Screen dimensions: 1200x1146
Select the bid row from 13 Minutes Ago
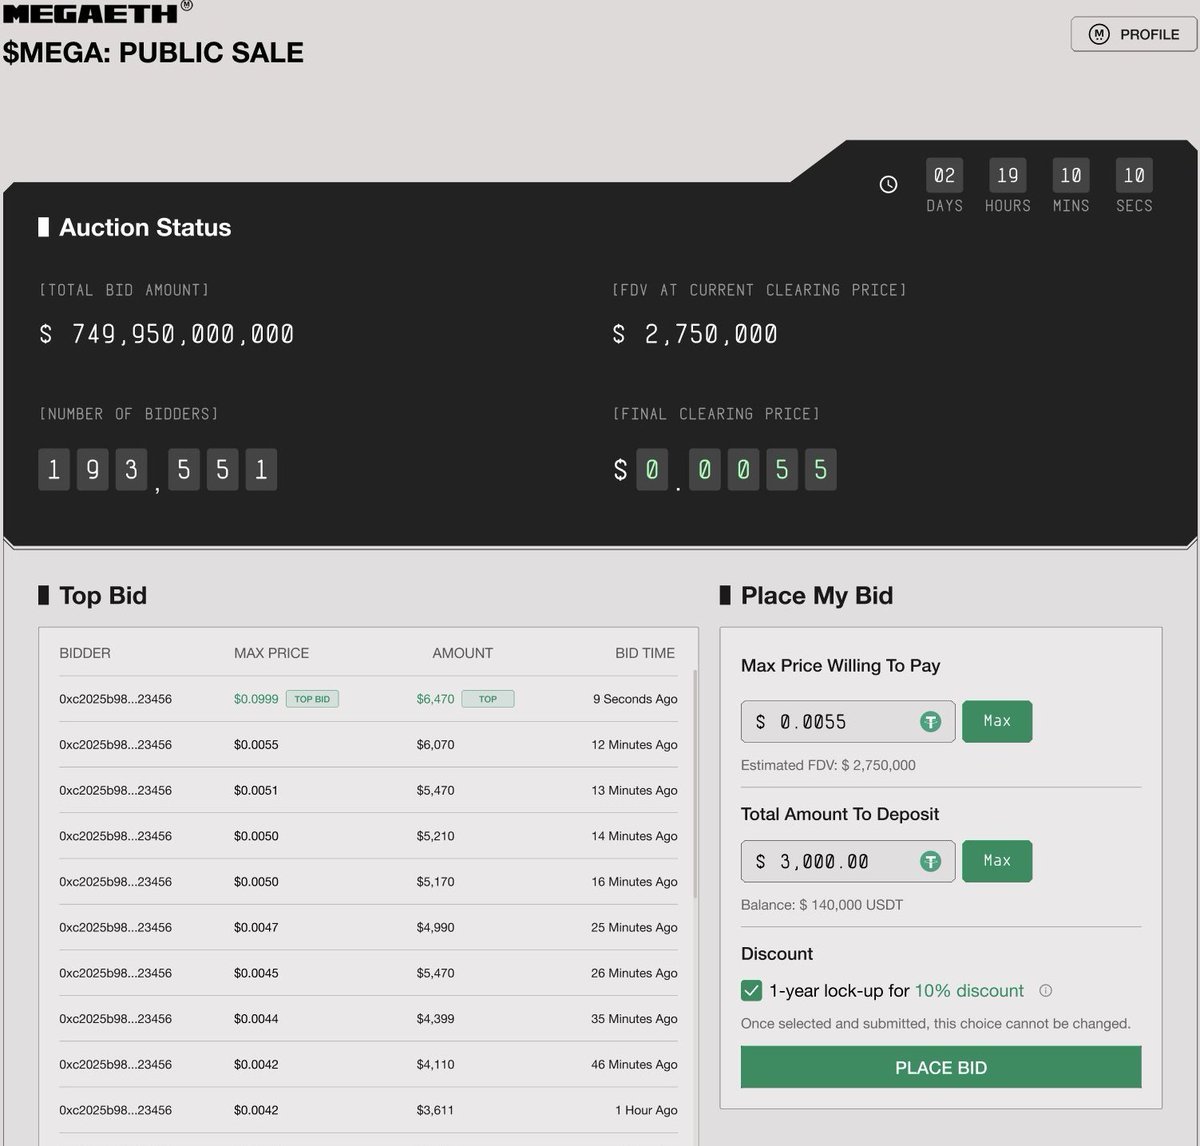[368, 790]
